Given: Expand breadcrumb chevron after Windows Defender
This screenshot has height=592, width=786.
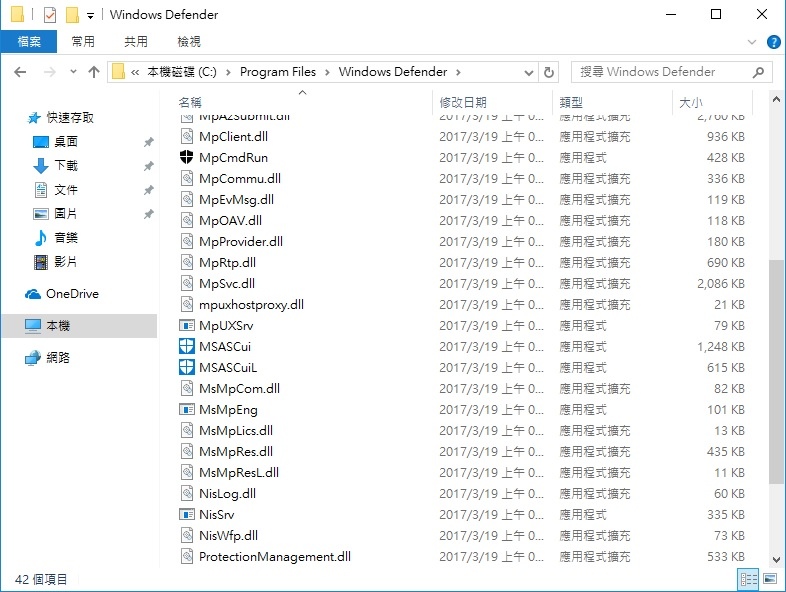Looking at the screenshot, I should (x=458, y=72).
